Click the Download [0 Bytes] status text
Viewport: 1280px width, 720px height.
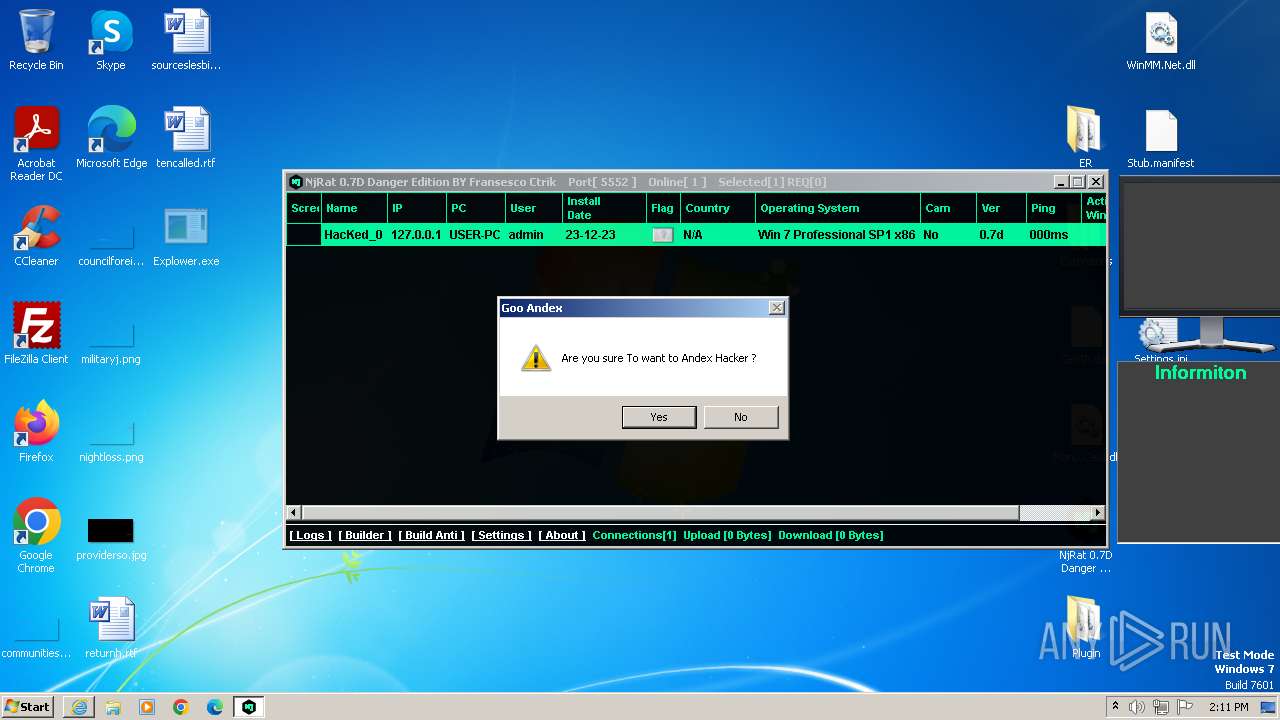point(830,535)
